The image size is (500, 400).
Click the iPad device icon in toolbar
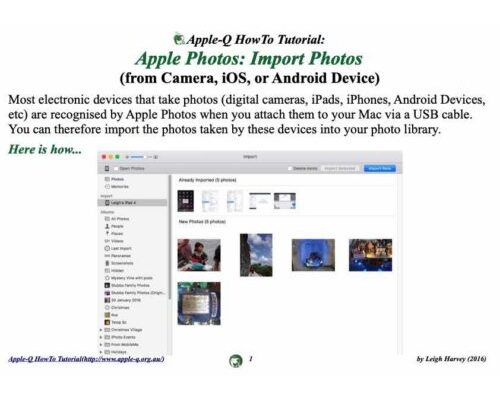point(107,168)
